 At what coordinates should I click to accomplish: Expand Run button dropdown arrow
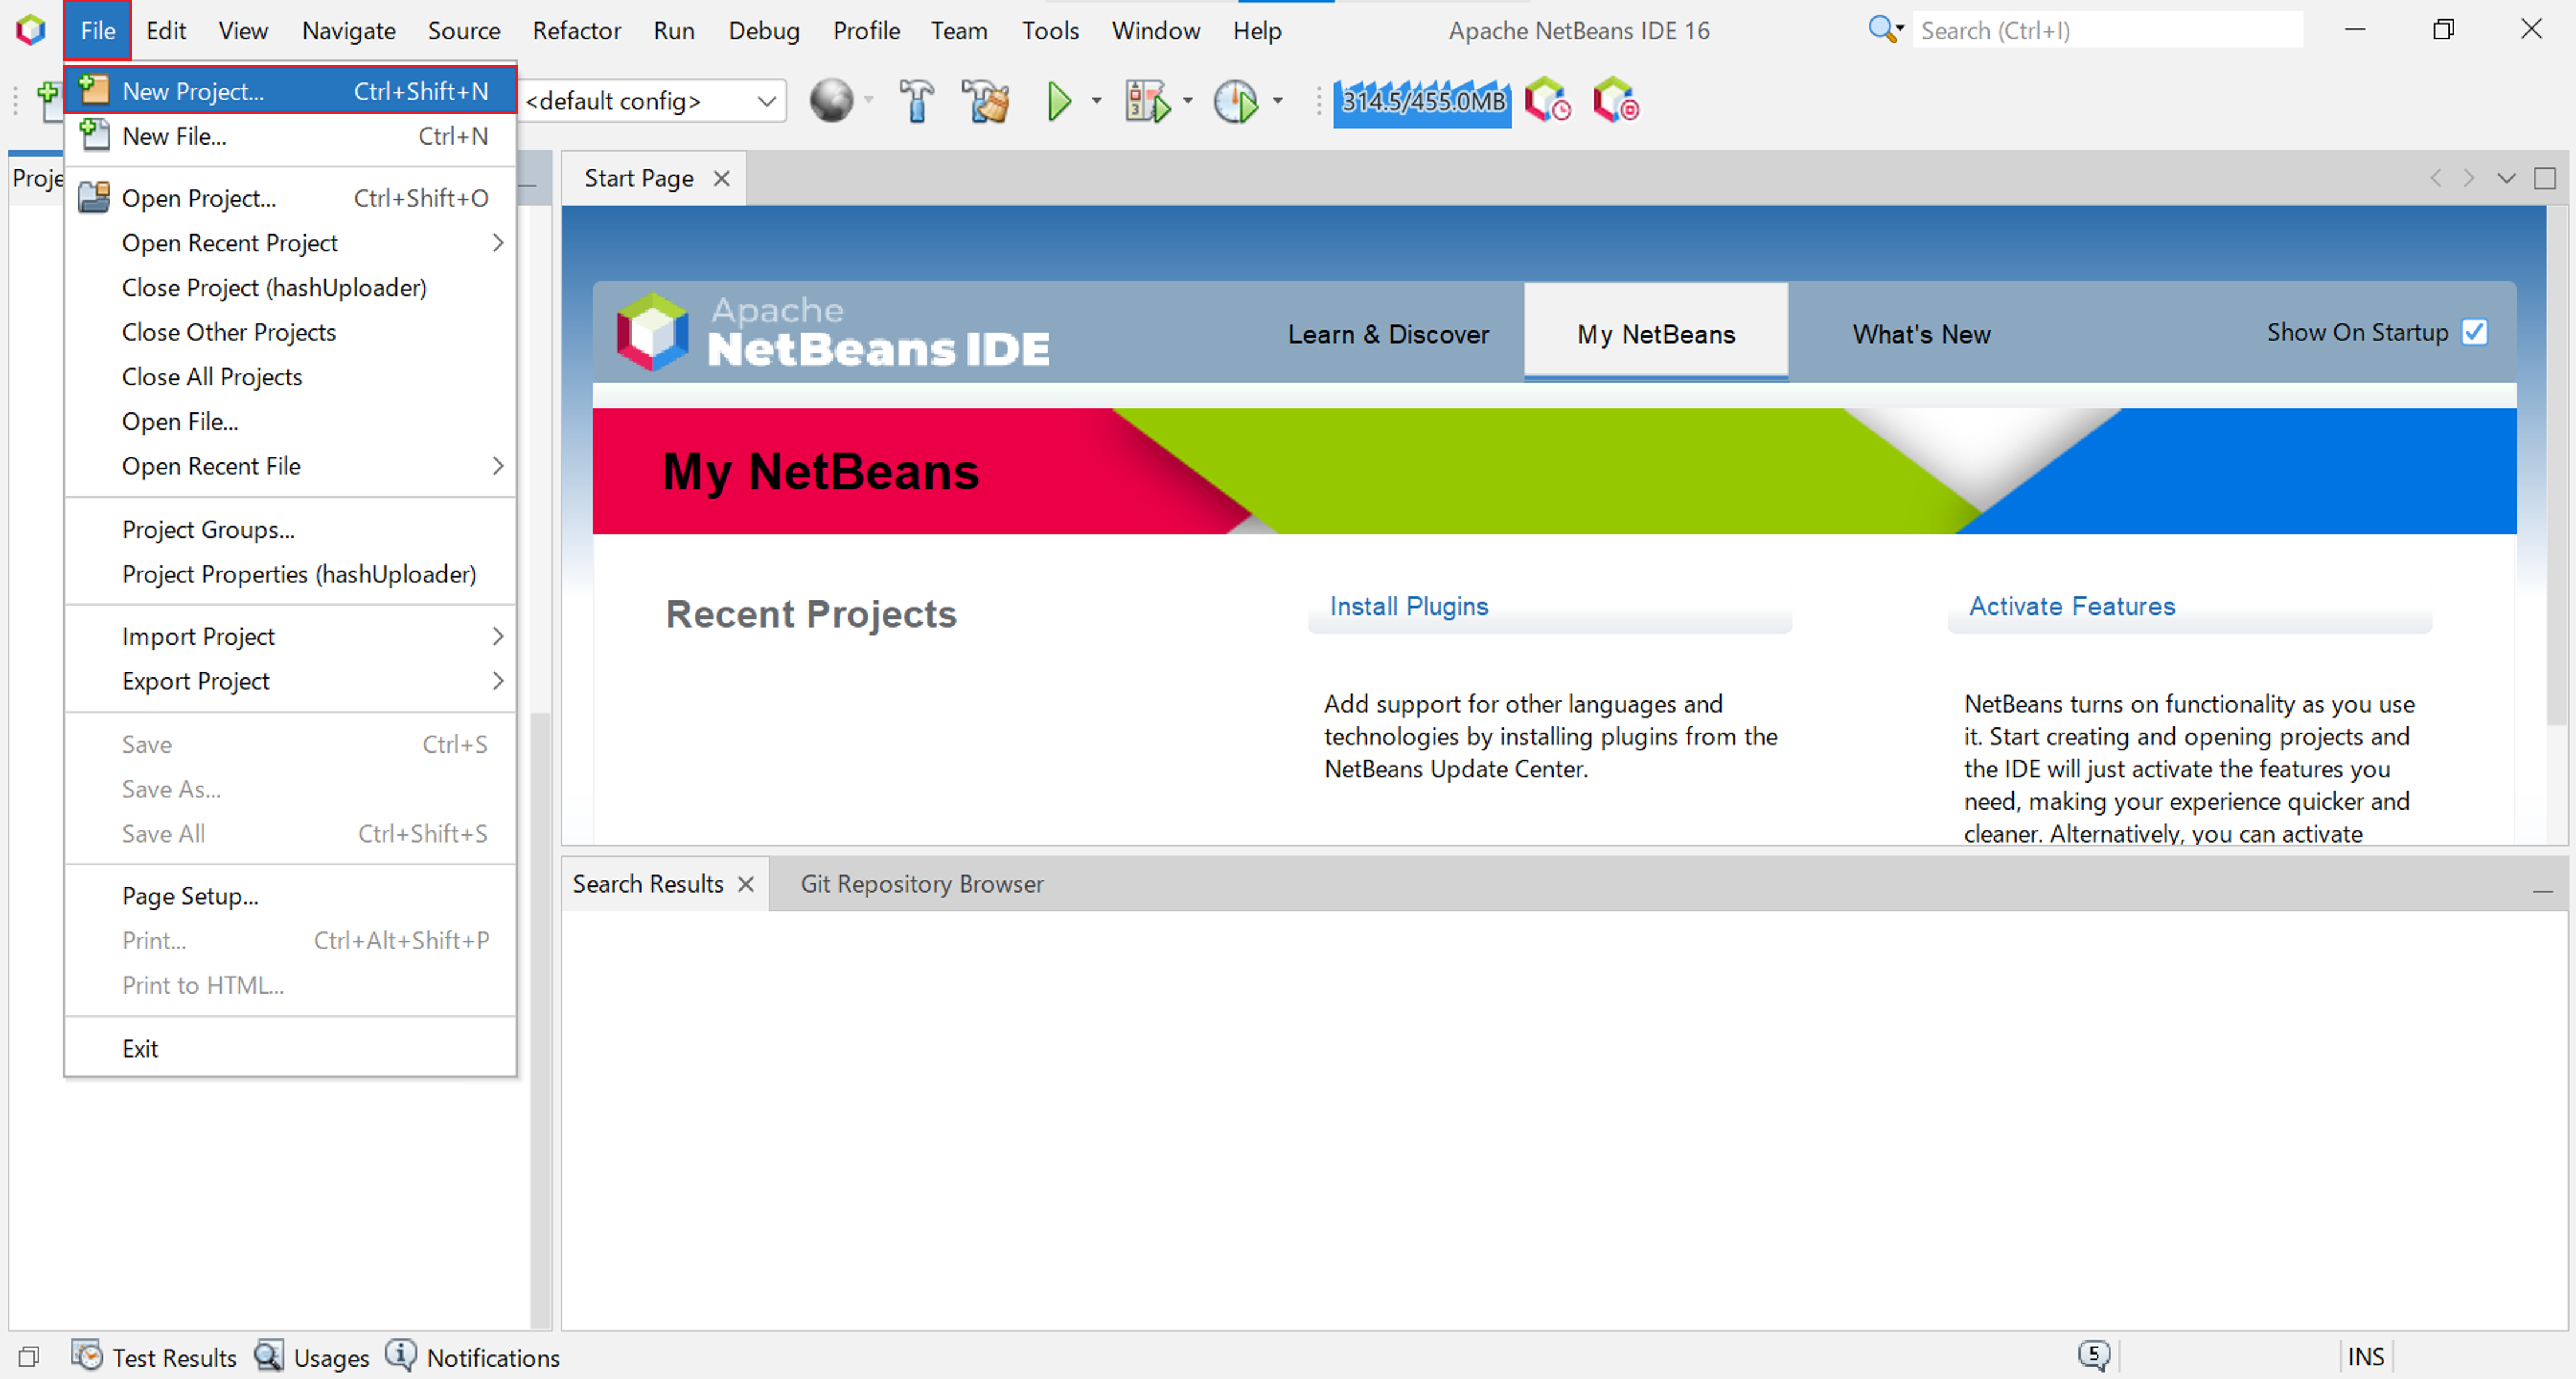tap(1096, 101)
